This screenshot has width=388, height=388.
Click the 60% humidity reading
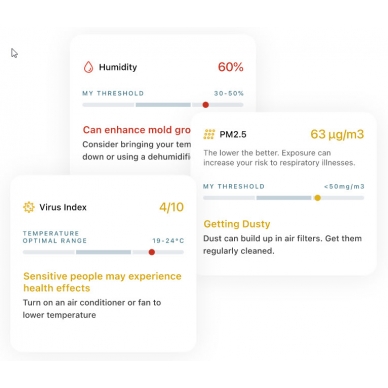231,67
